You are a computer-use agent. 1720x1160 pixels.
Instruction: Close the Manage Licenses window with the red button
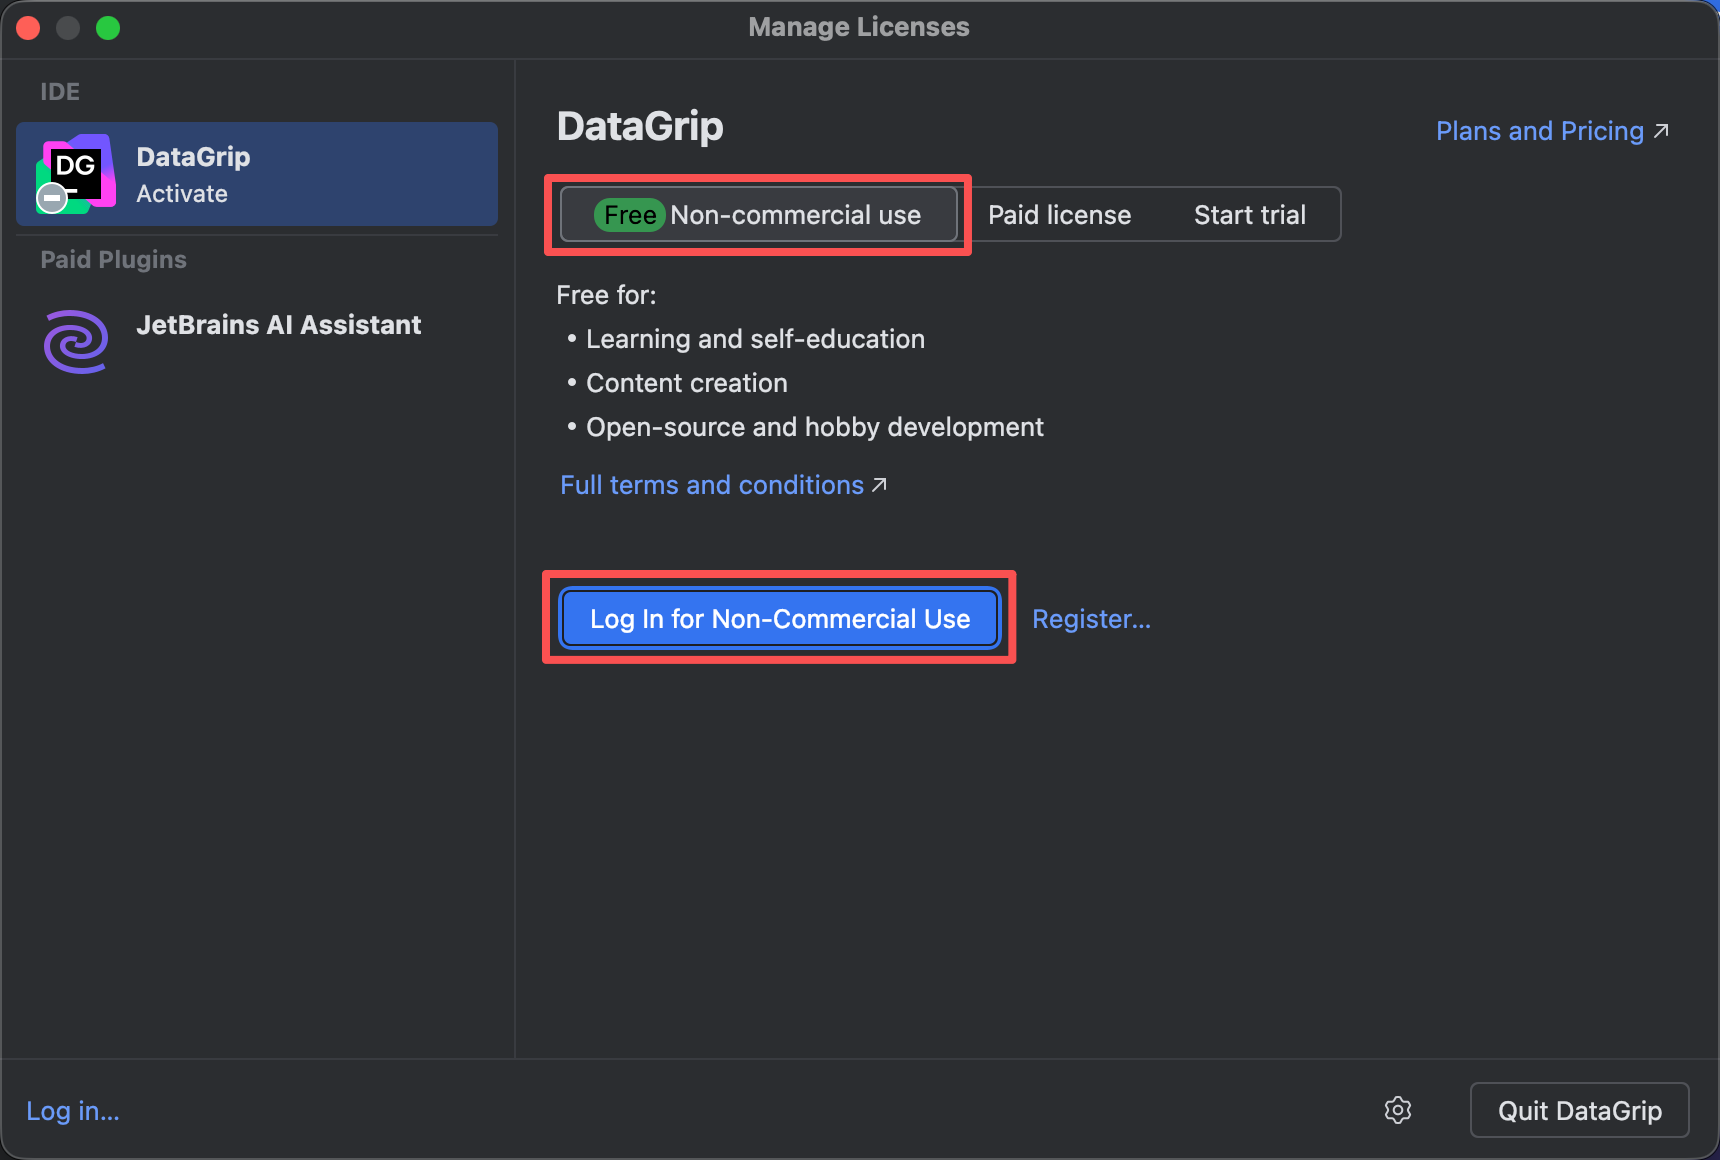(x=28, y=28)
